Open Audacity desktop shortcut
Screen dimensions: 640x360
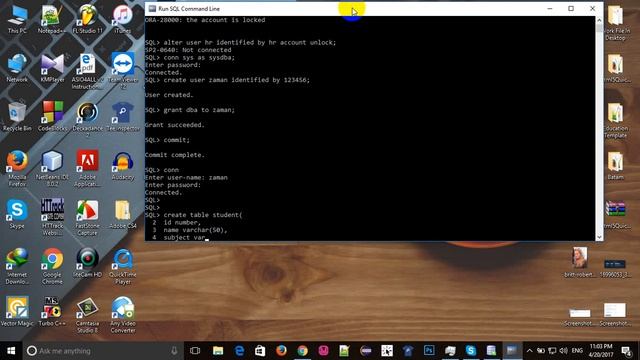(122, 166)
